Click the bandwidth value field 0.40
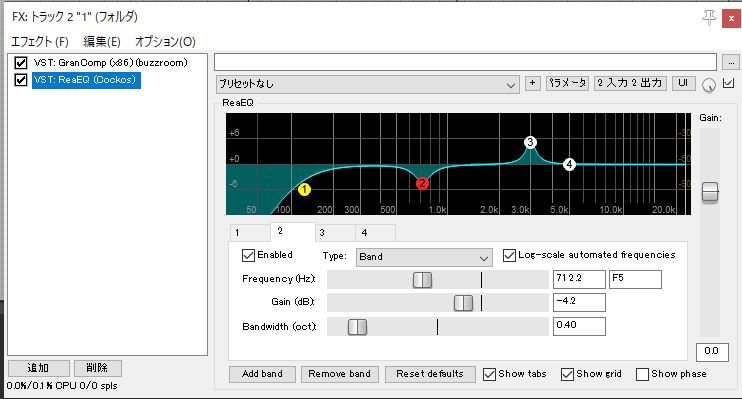742x399 pixels. (579, 326)
